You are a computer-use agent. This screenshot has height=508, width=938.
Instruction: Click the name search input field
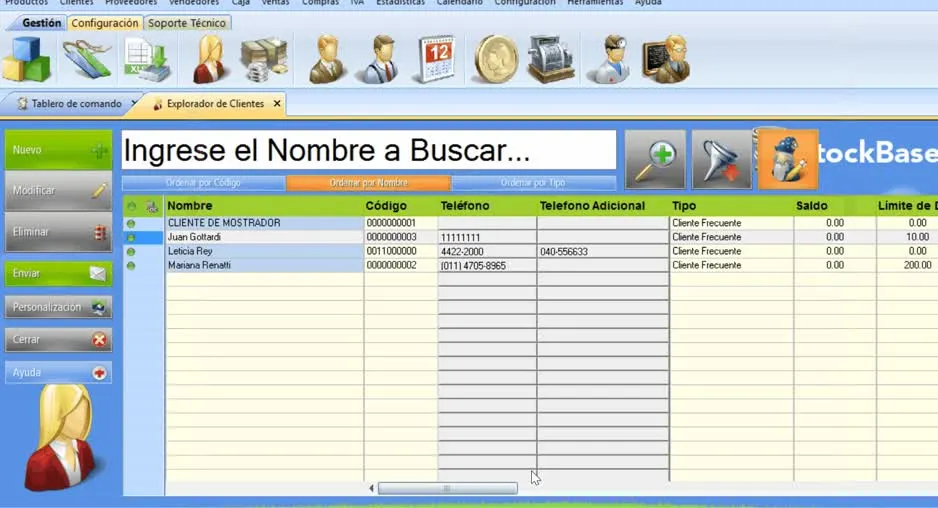click(368, 150)
